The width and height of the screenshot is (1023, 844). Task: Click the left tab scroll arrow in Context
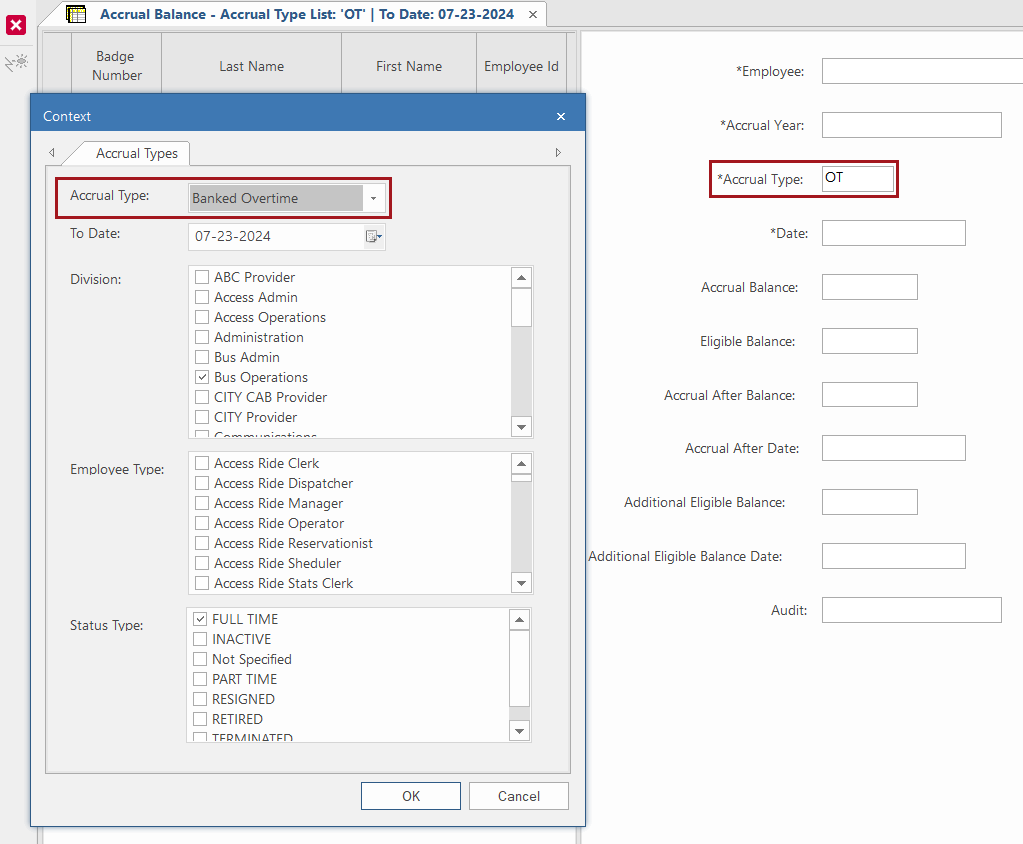pos(51,153)
